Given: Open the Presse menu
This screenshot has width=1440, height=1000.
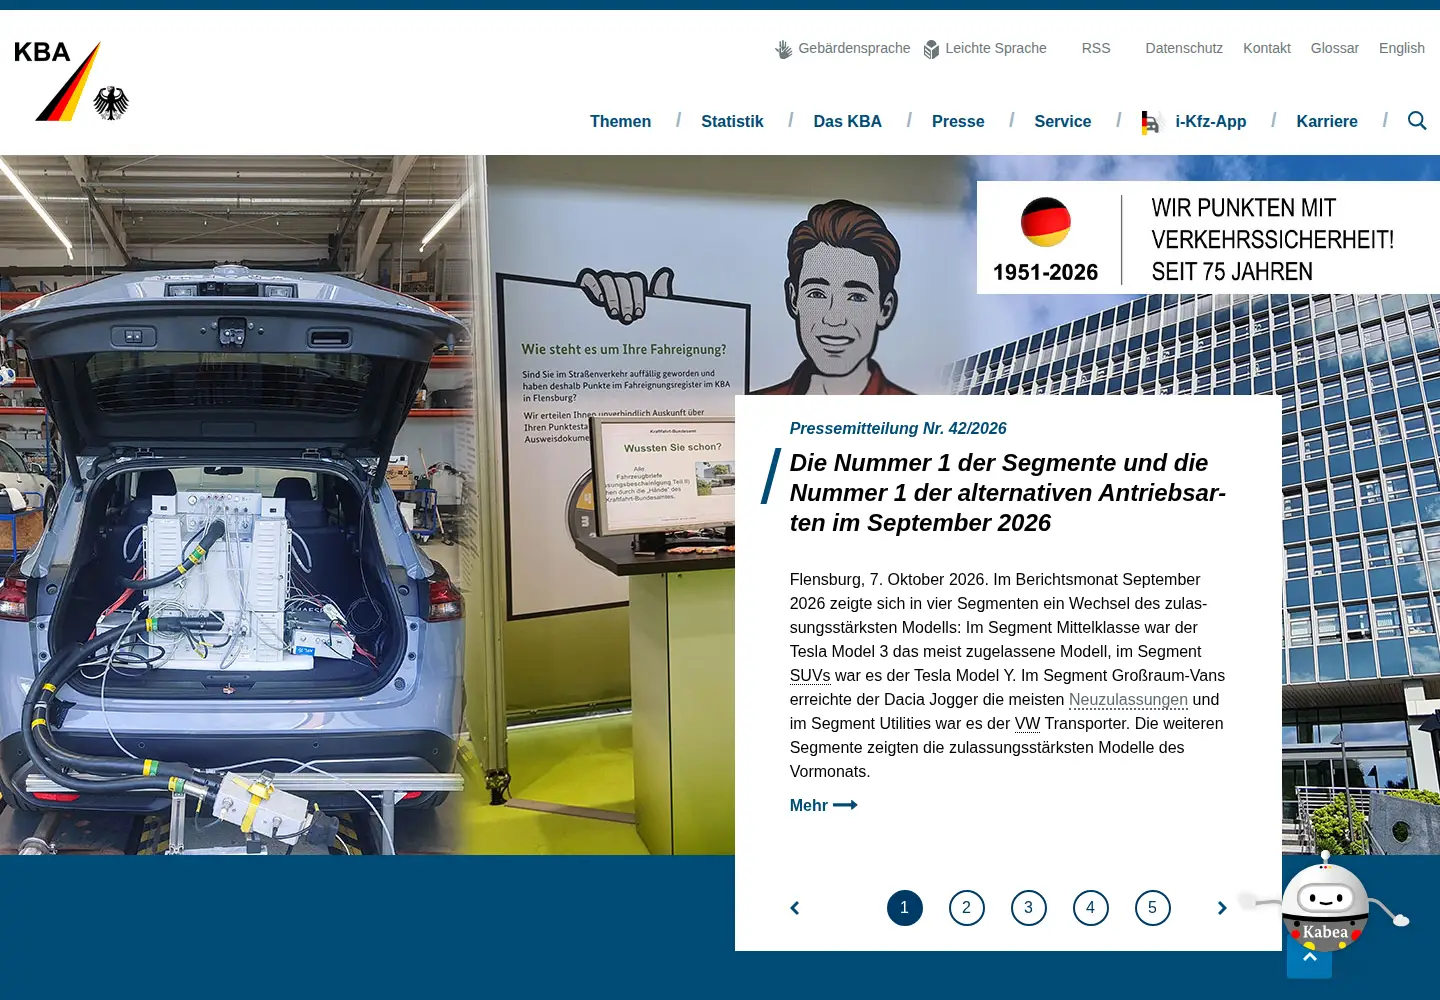Looking at the screenshot, I should [x=958, y=122].
